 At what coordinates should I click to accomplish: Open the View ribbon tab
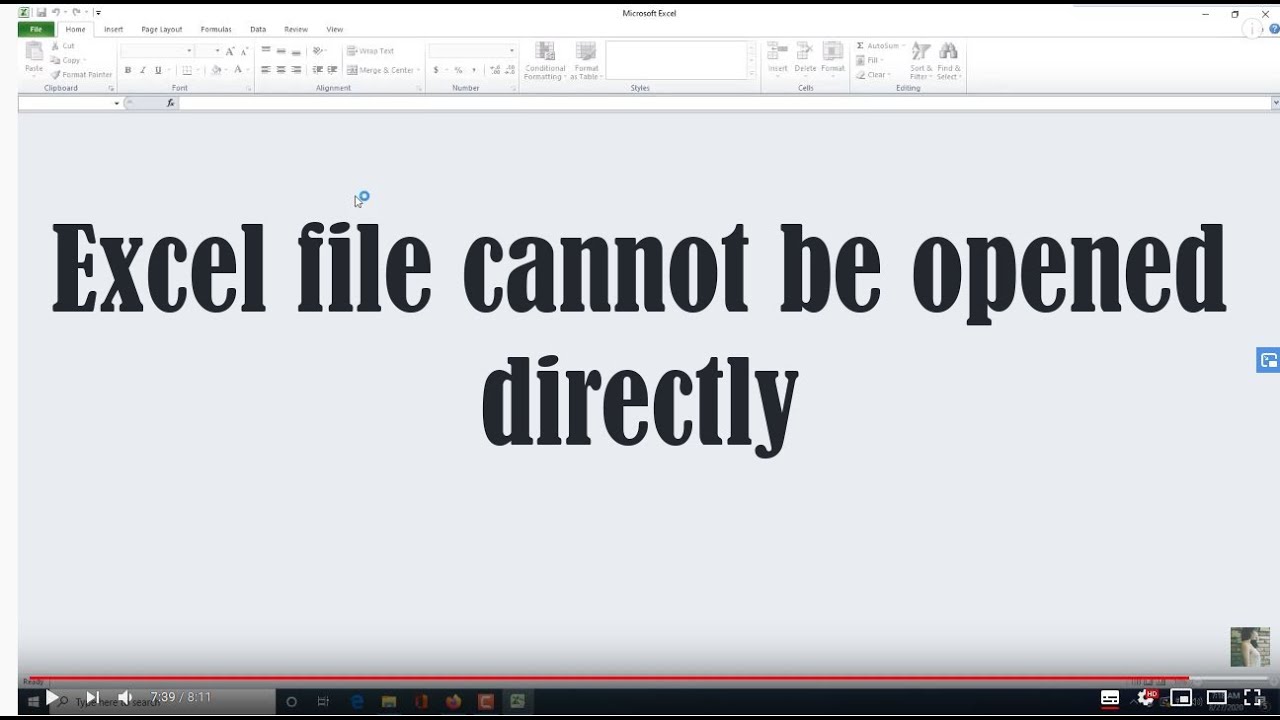point(335,29)
